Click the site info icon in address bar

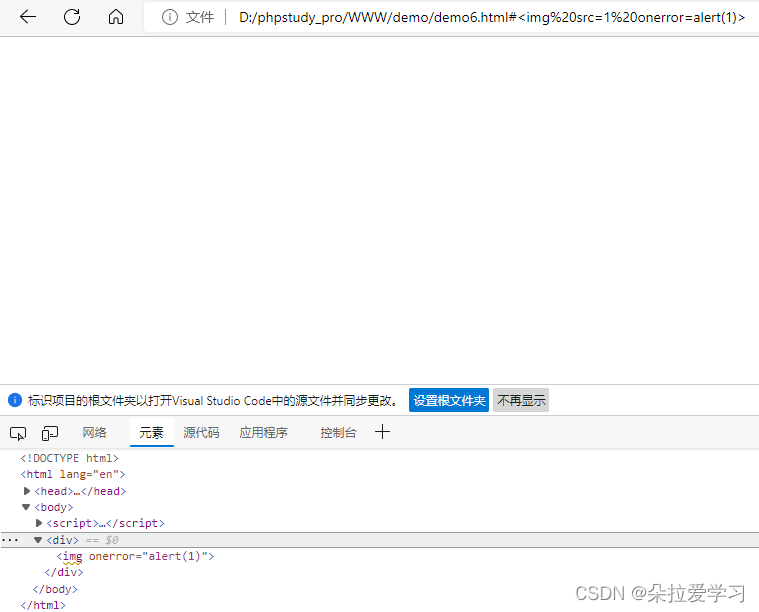click(x=170, y=17)
